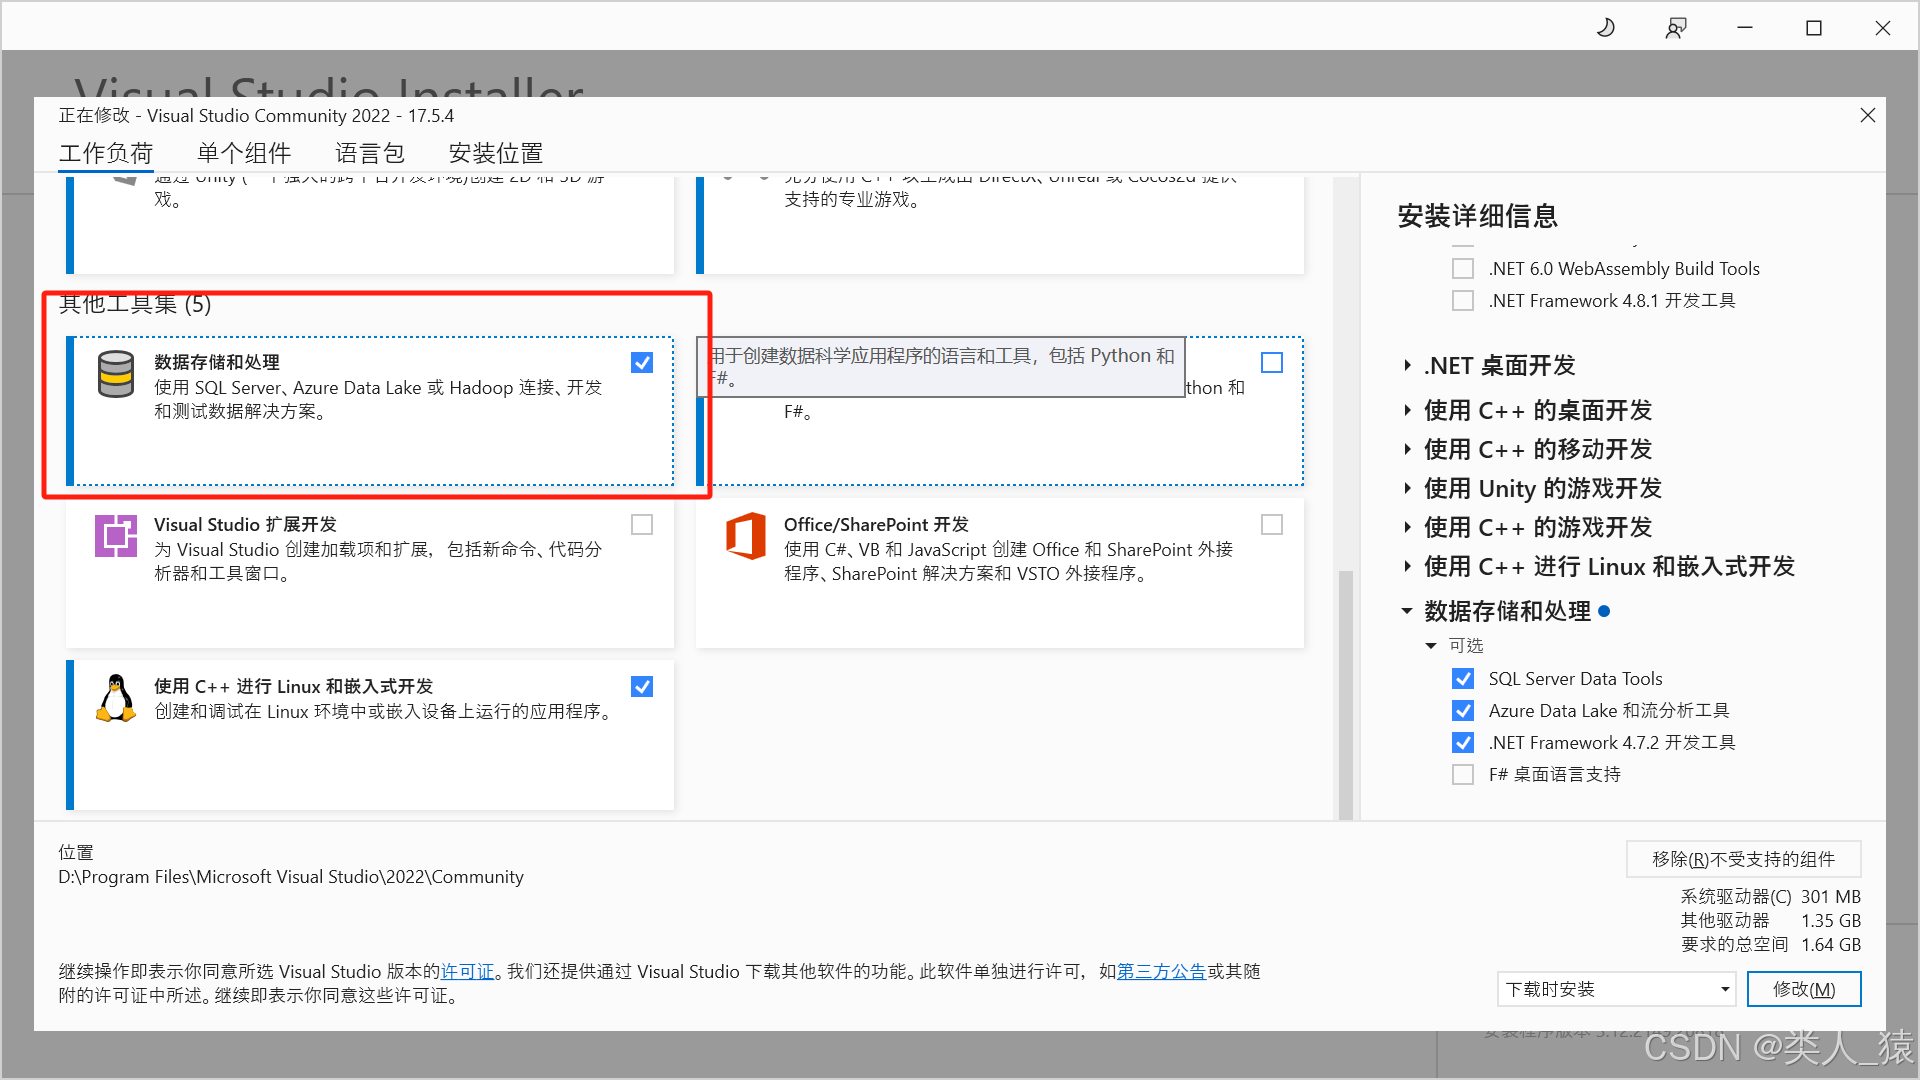Click 移除不受支持的组件 button
Viewport: 1920px width, 1080px height.
point(1743,859)
